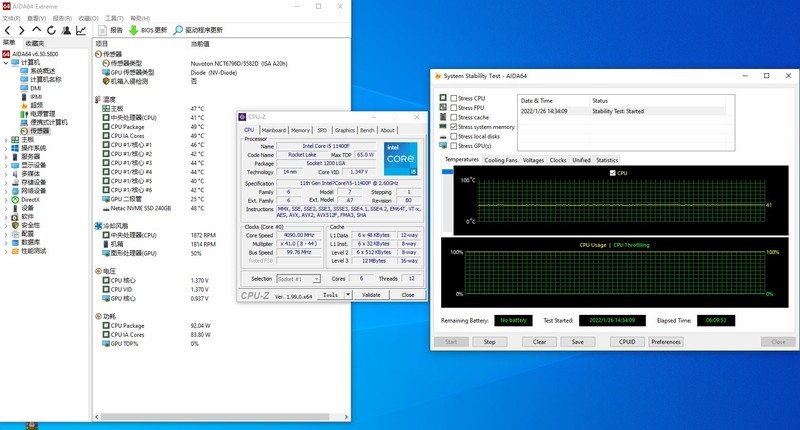The image size is (800, 430).
Task: Click the back navigation arrow in AIDA64 toolbar
Action: pyautogui.click(x=8, y=31)
